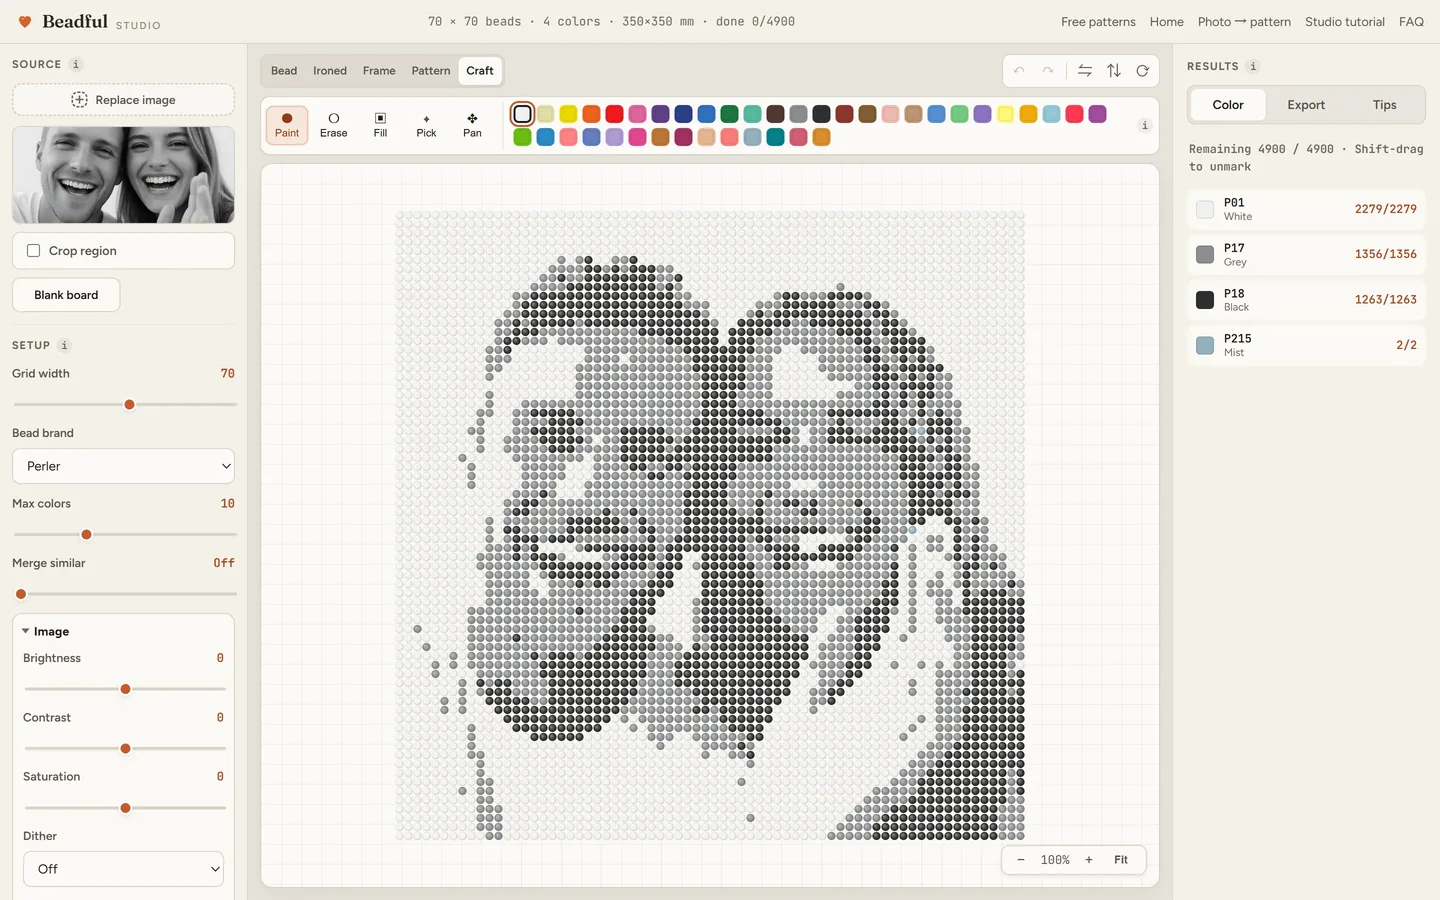1440x900 pixels.
Task: Activate the Fill tool
Action: pyautogui.click(x=380, y=125)
